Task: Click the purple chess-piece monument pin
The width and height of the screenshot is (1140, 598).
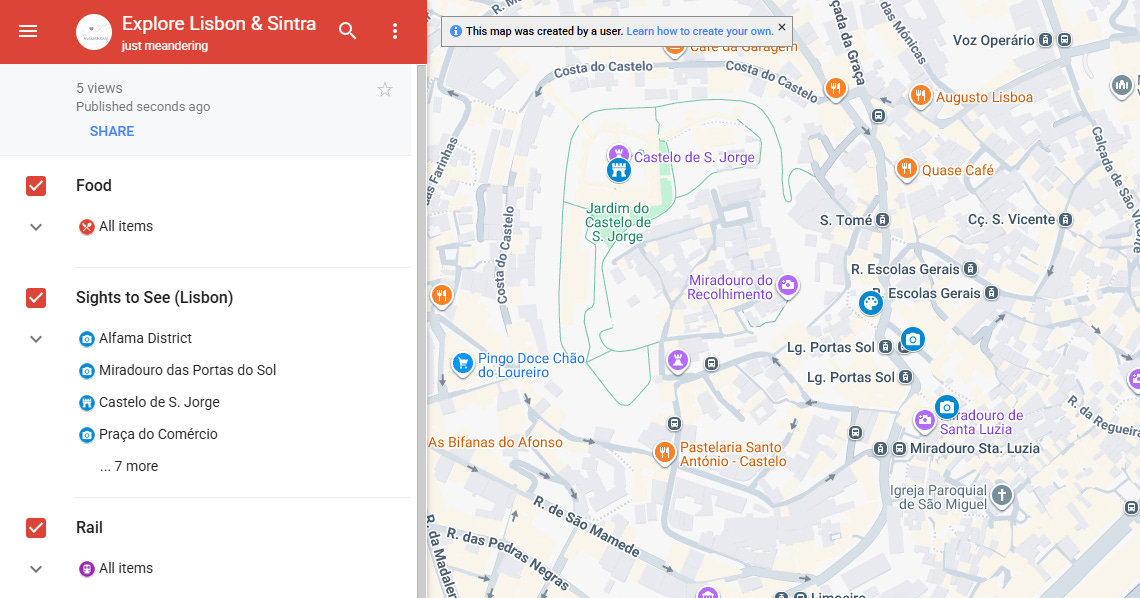Action: 678,360
